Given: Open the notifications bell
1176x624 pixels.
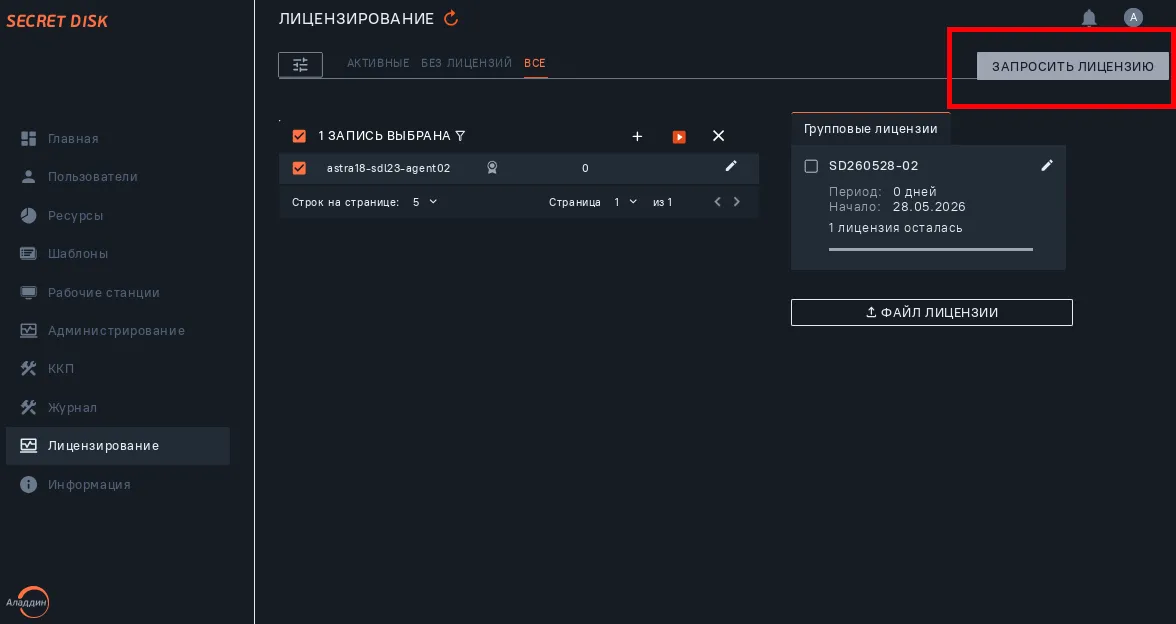Looking at the screenshot, I should coord(1089,18).
